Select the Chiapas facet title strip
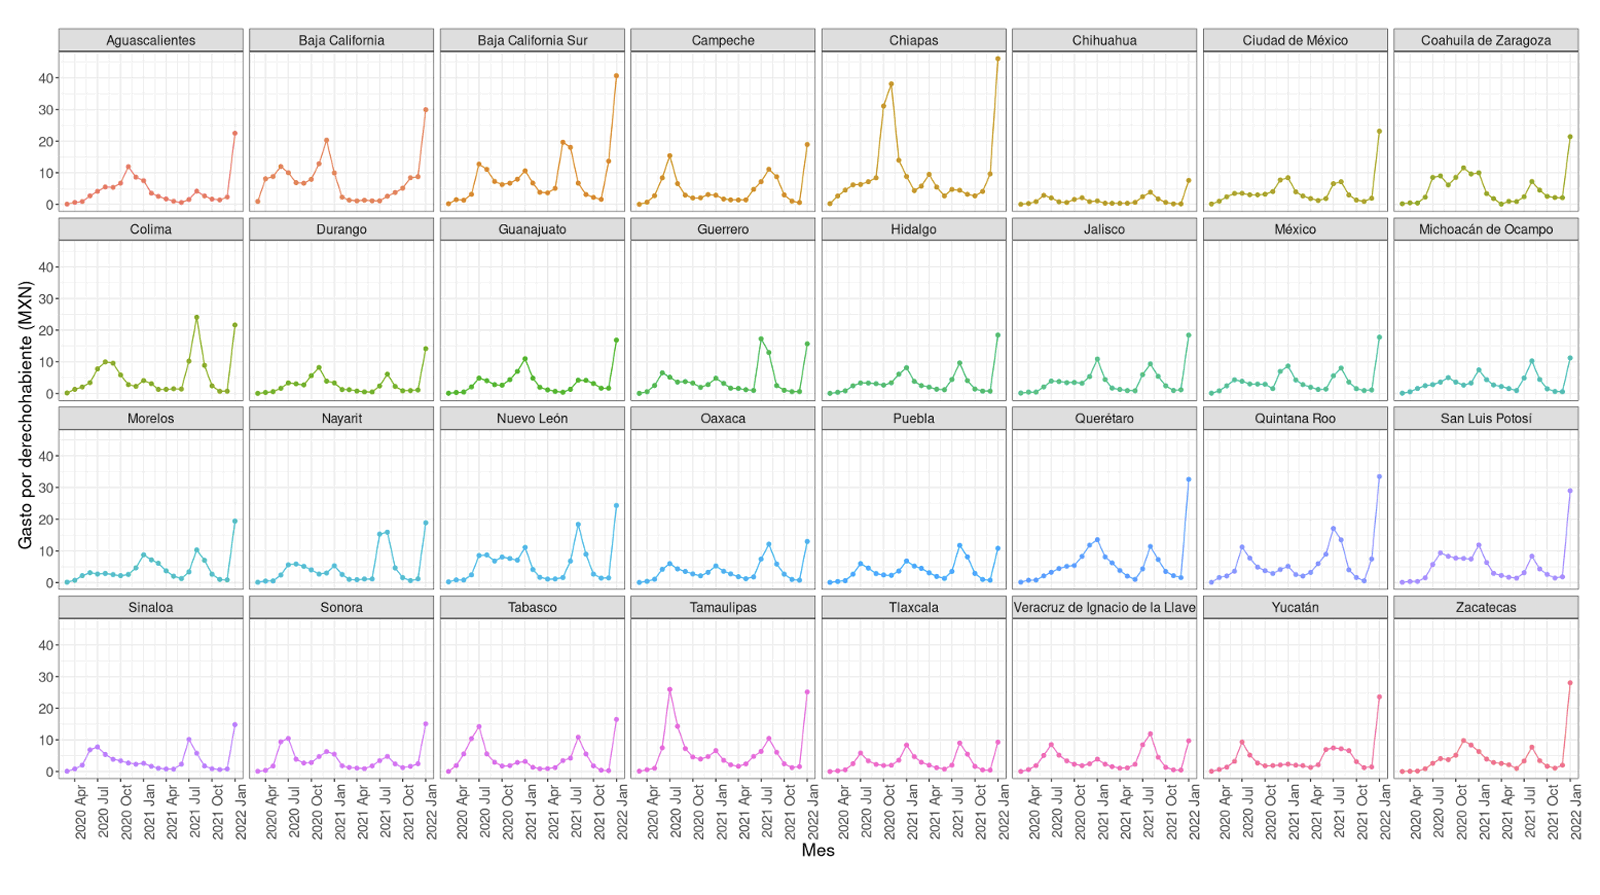This screenshot has width=1600, height=895. 913,40
